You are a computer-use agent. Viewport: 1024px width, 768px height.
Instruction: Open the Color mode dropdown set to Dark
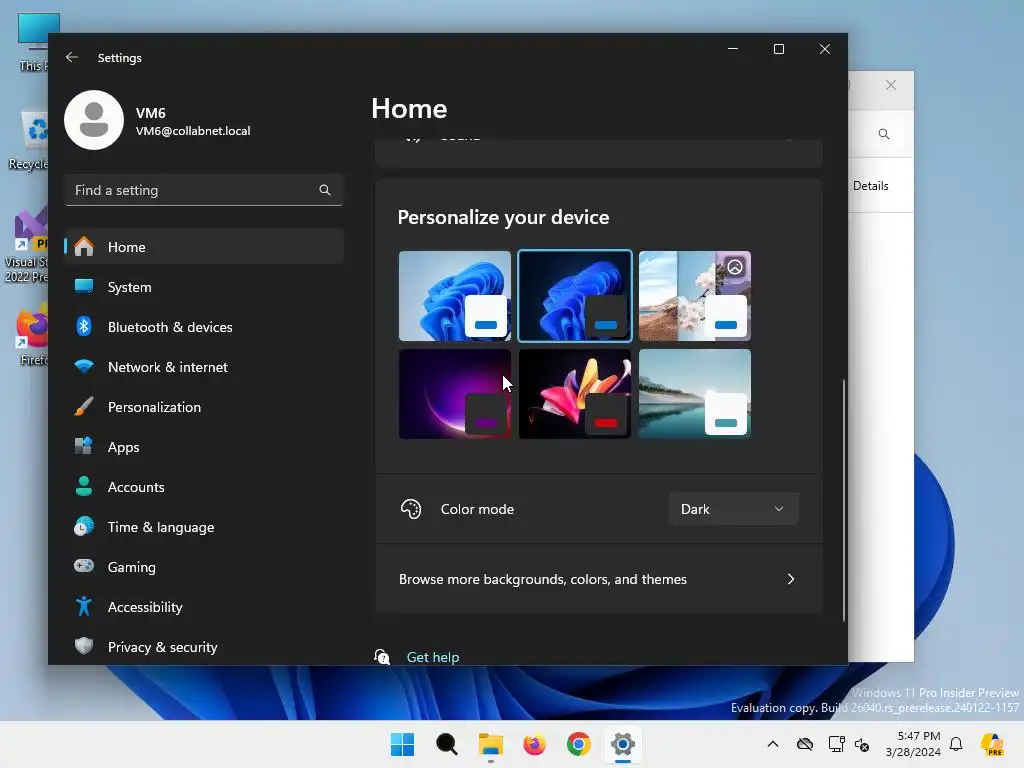pos(733,509)
